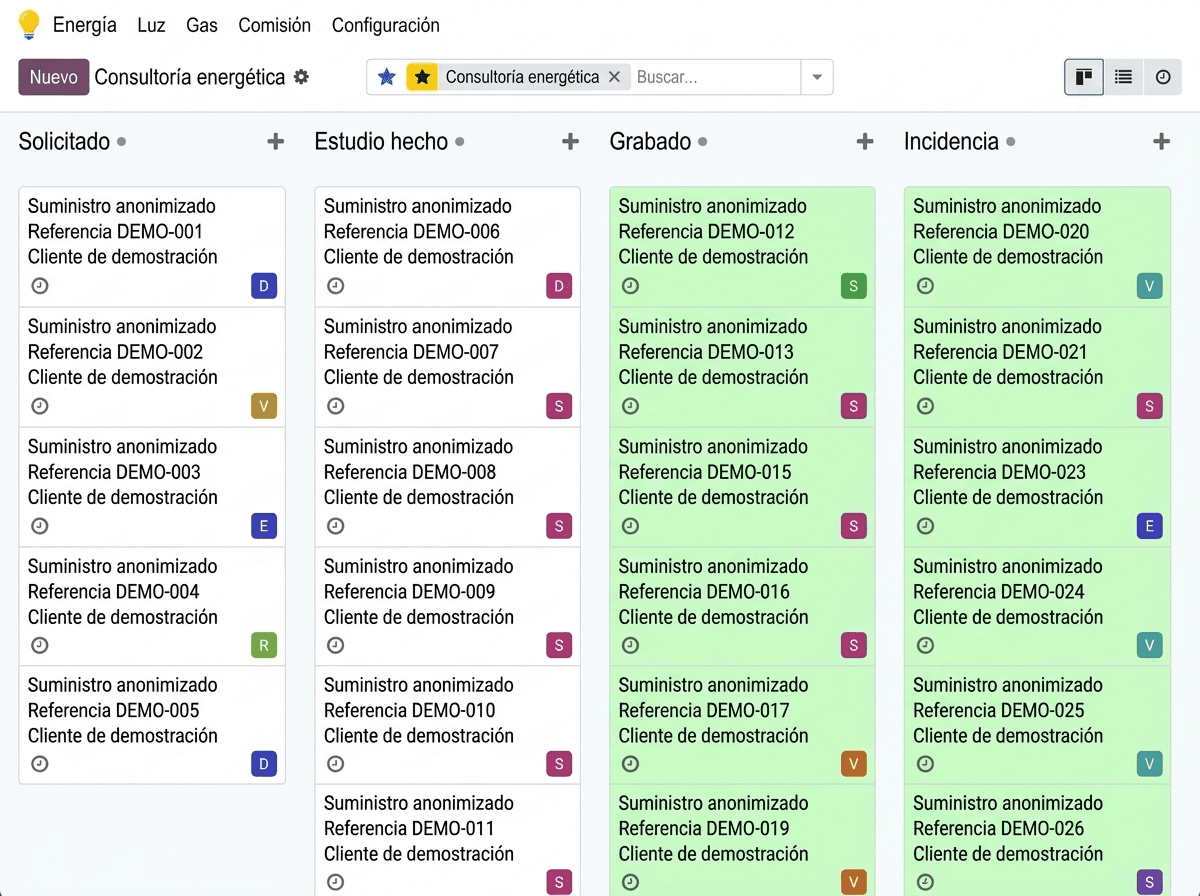Open the Solicitado column title

click(64, 142)
